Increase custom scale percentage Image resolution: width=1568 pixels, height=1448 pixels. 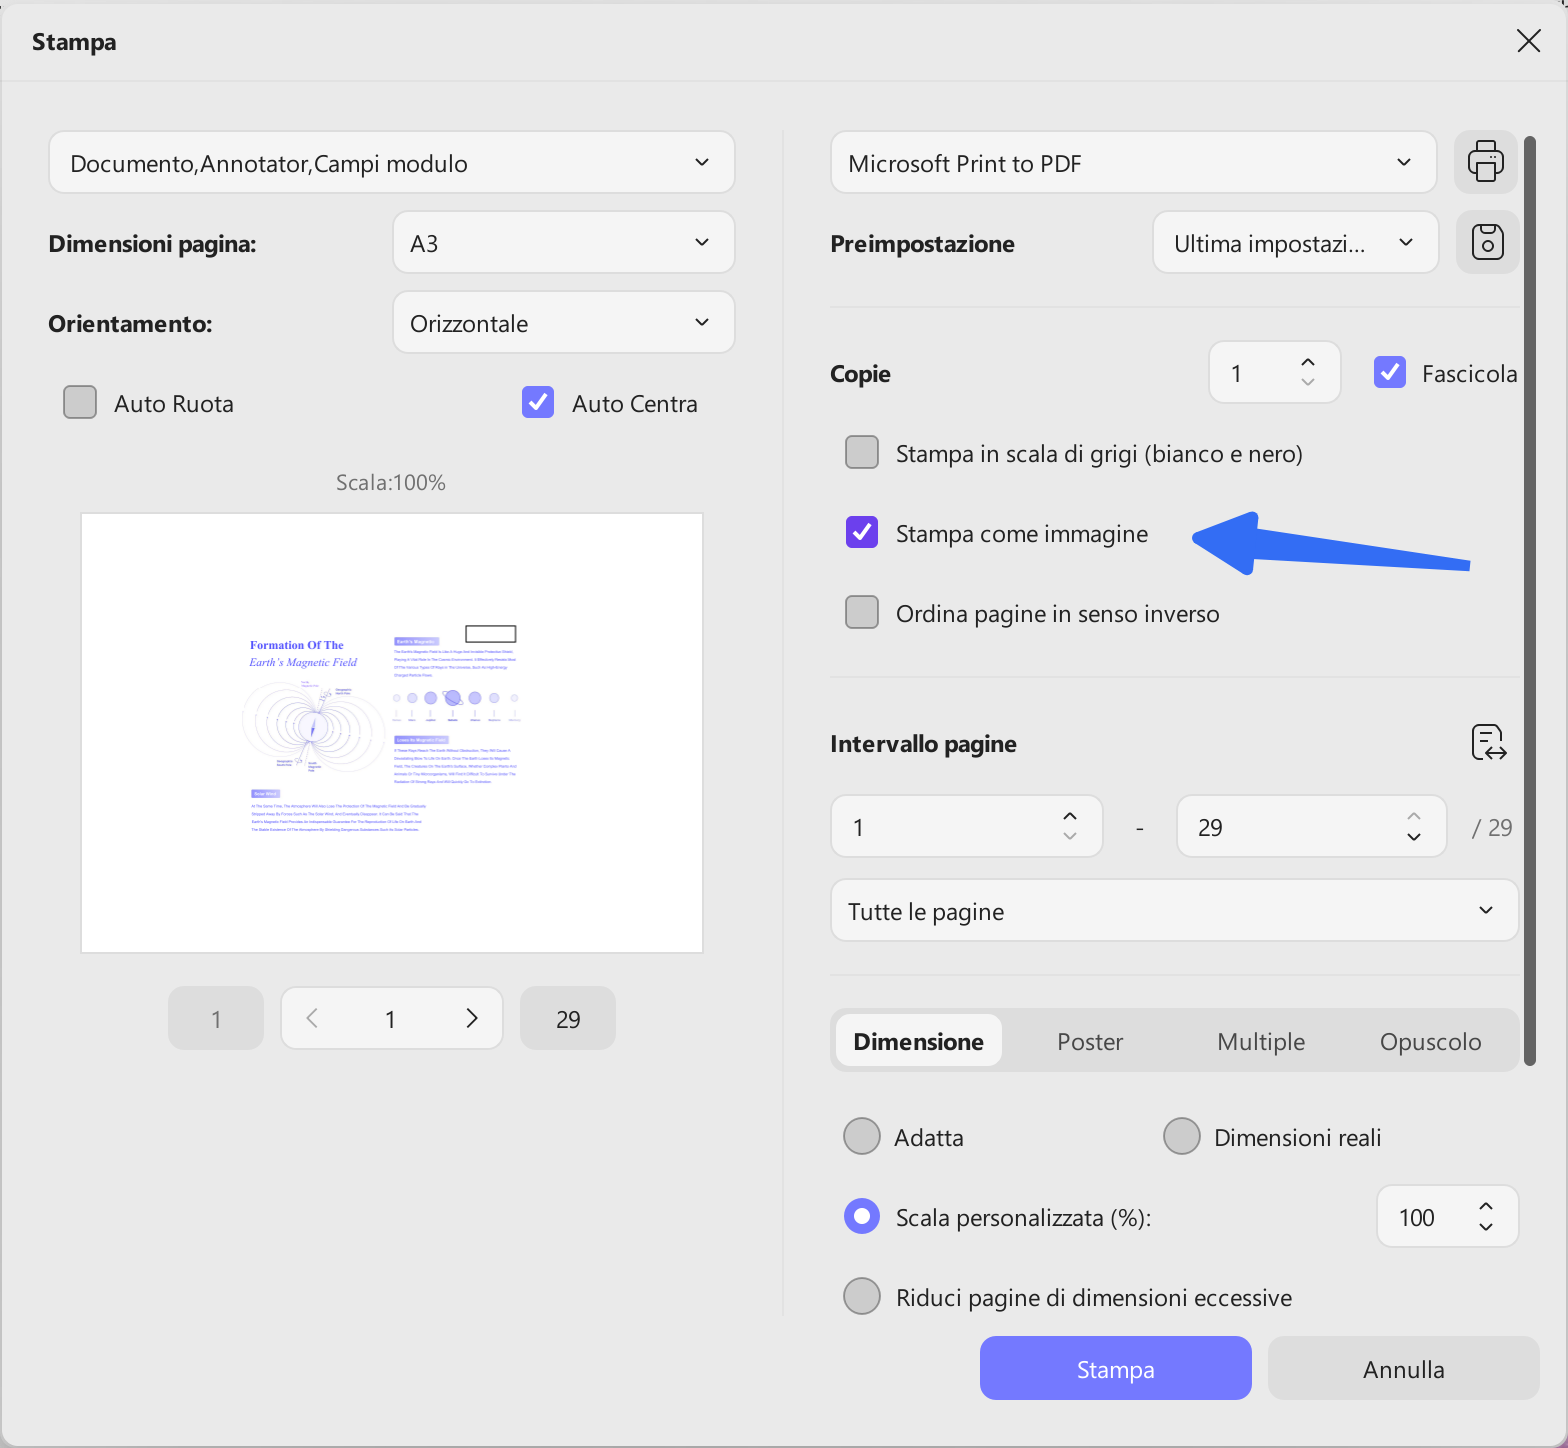click(x=1486, y=1206)
